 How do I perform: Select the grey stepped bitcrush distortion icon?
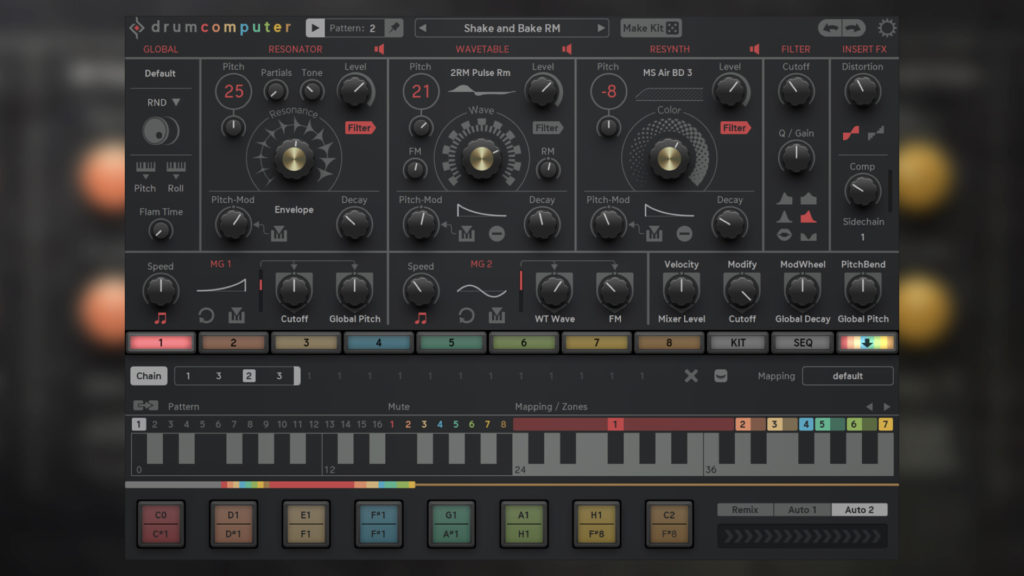(876, 133)
